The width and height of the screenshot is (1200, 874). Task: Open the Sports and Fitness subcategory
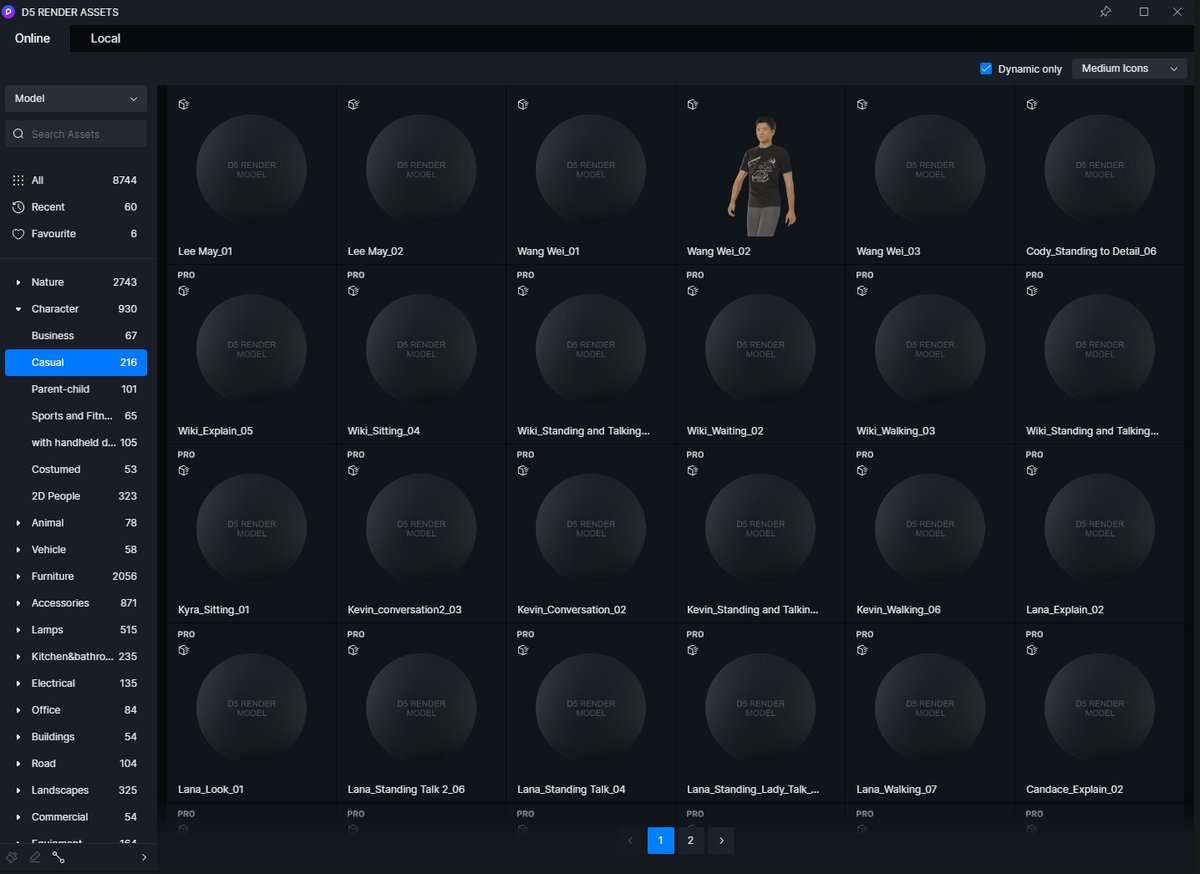[x=76, y=416]
